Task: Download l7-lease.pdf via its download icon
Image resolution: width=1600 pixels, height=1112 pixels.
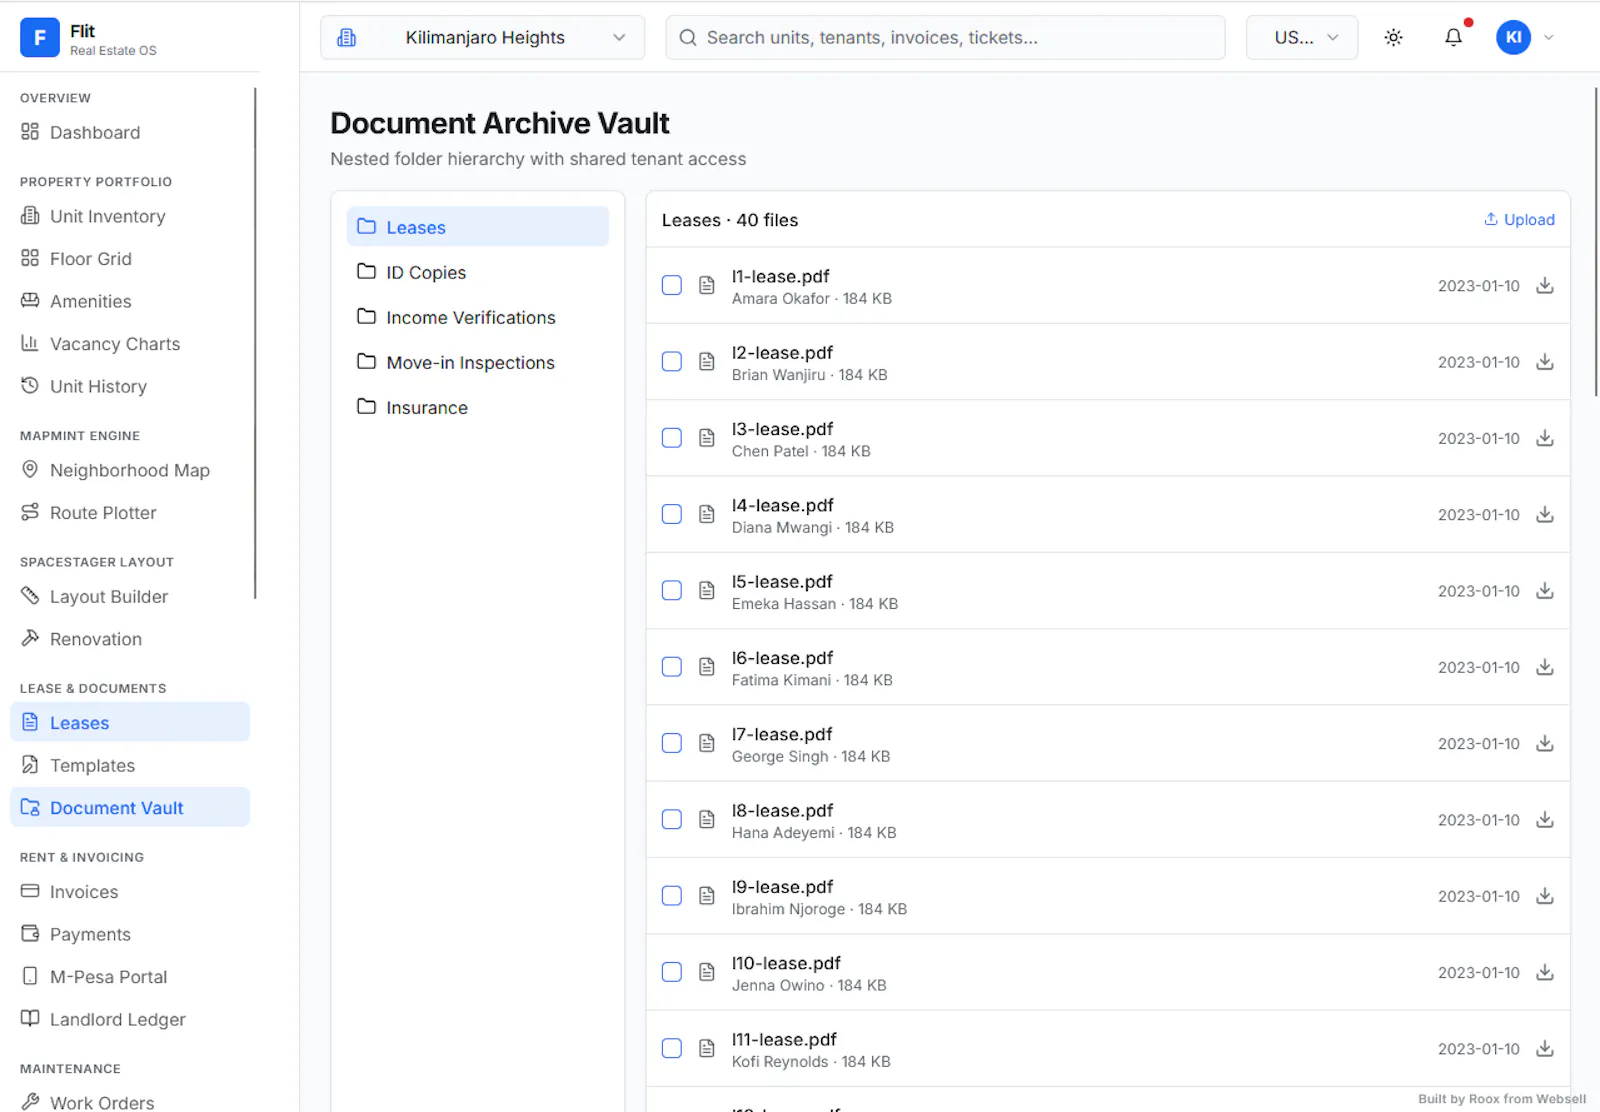Action: click(1545, 744)
